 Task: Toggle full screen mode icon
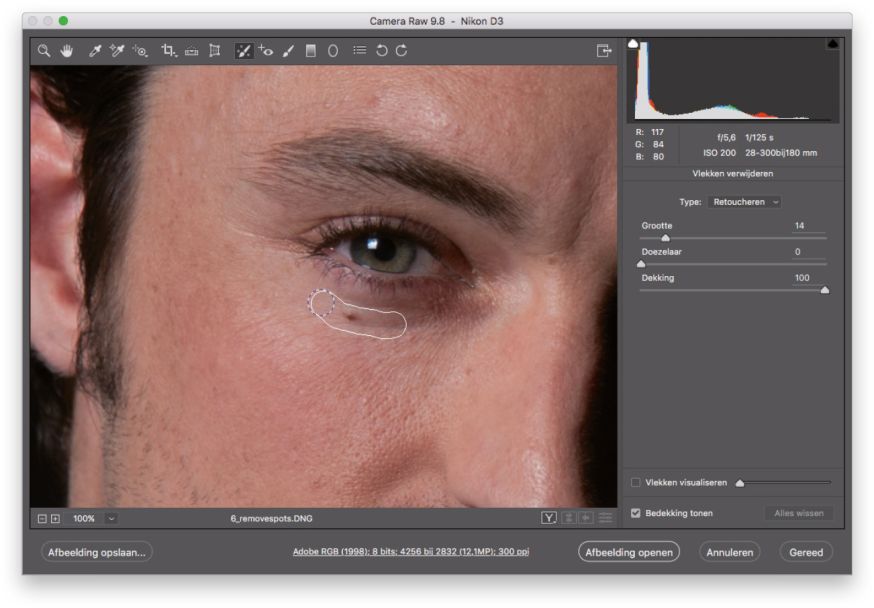[604, 51]
